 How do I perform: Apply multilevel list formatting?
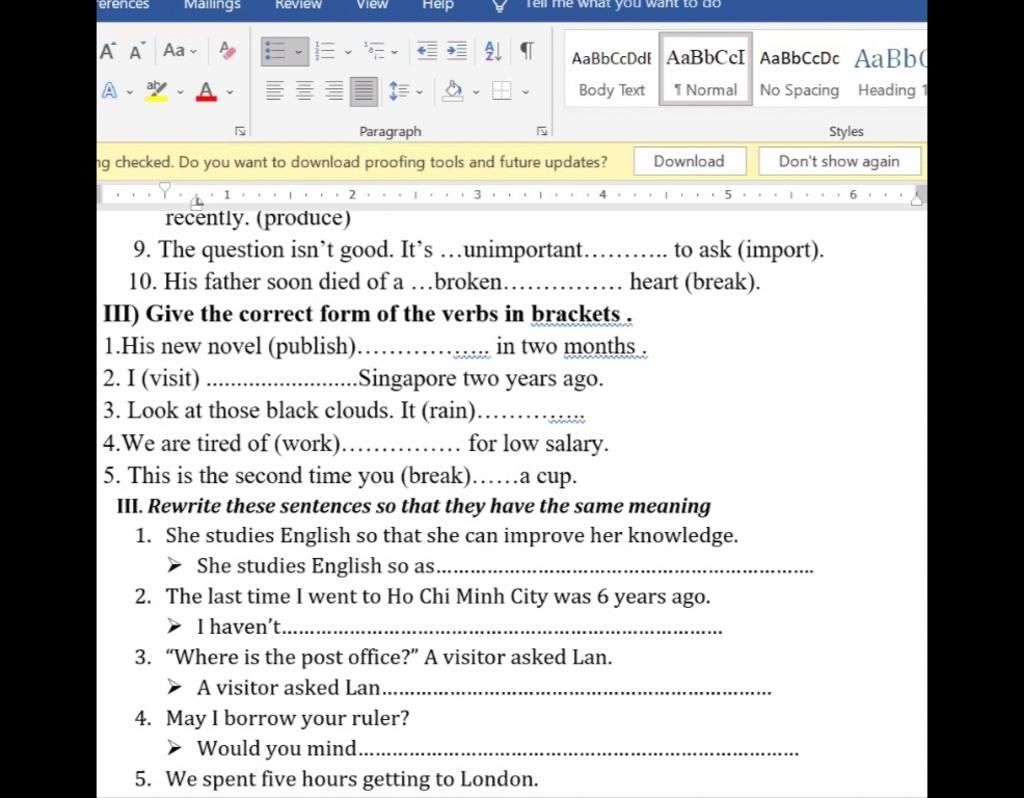375,51
